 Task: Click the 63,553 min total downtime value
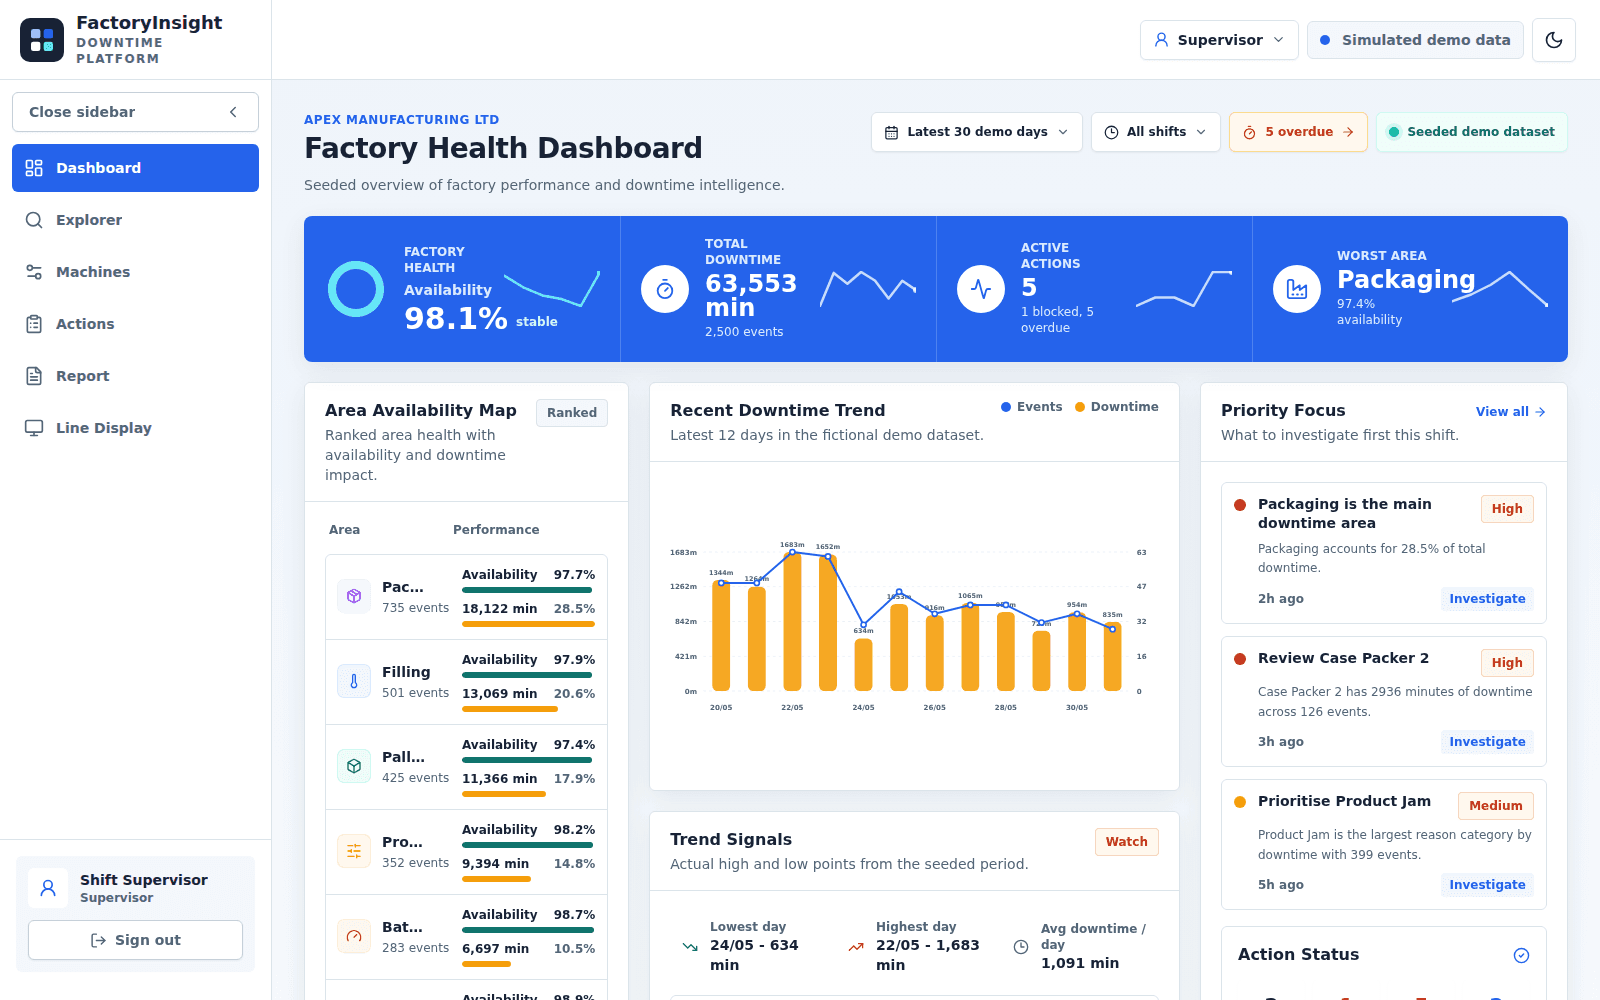[x=751, y=295]
